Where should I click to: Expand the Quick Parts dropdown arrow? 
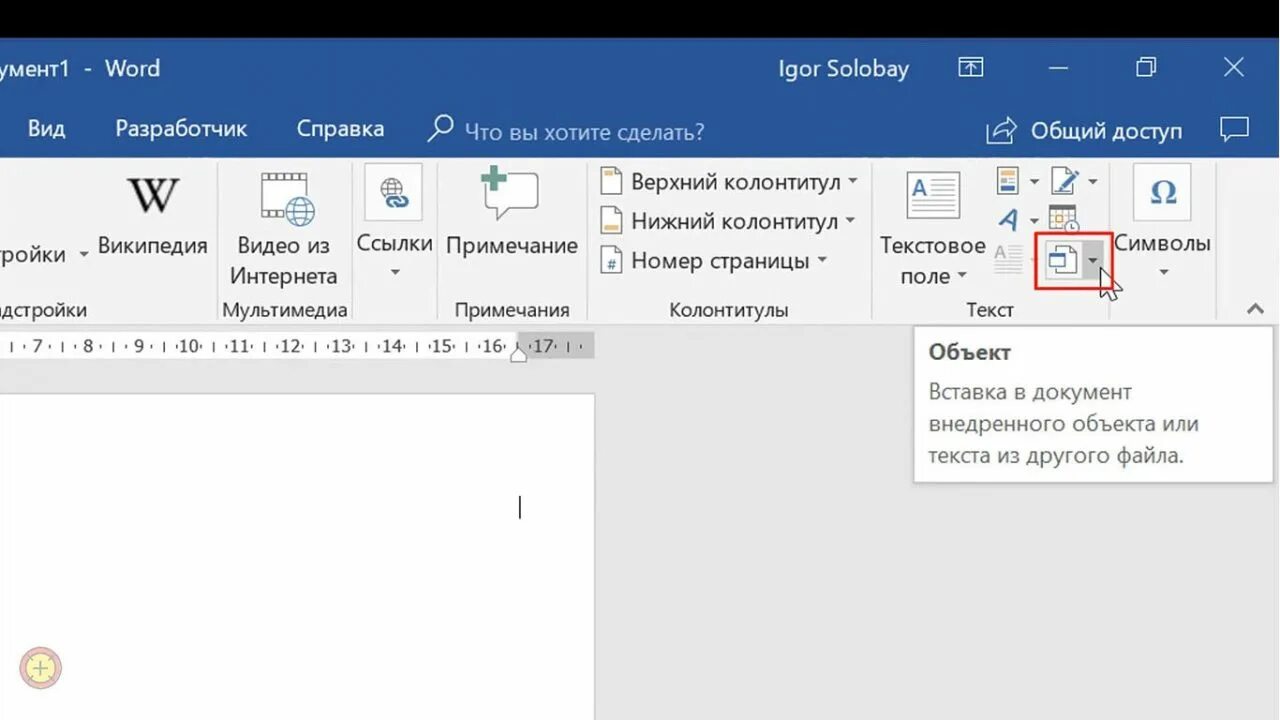pyautogui.click(x=1034, y=182)
